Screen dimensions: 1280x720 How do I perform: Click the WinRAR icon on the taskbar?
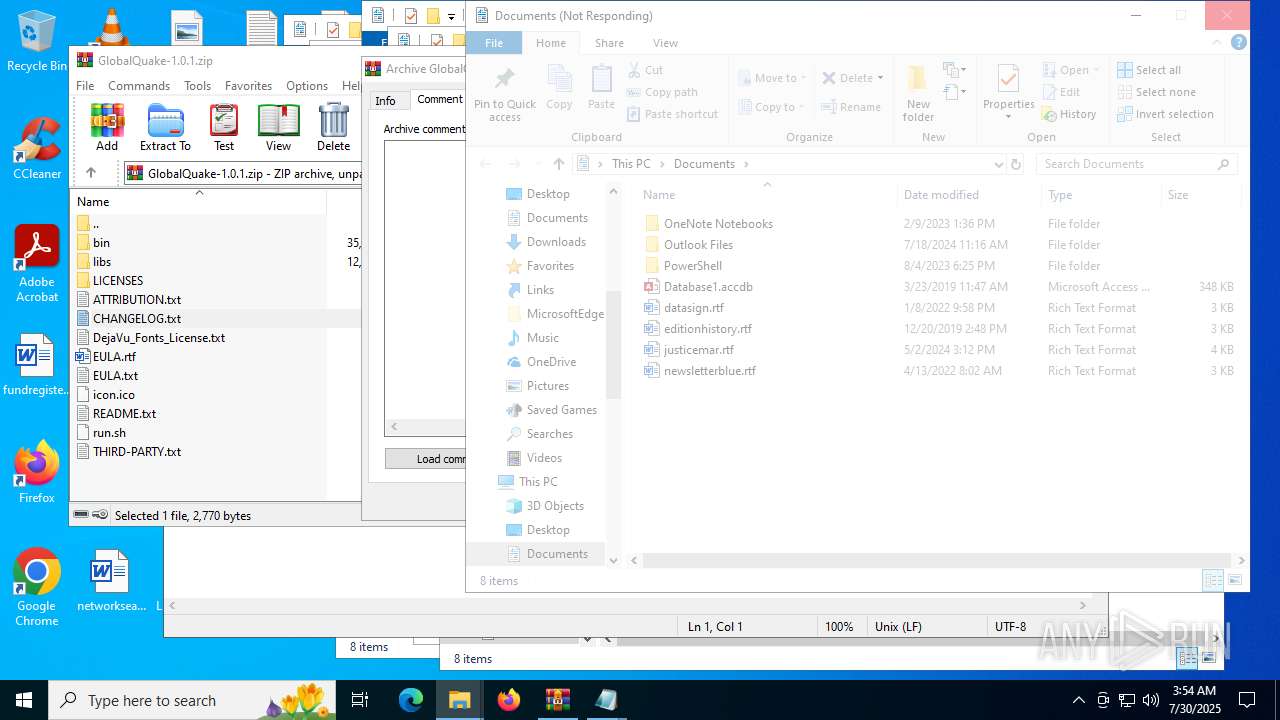click(x=557, y=700)
